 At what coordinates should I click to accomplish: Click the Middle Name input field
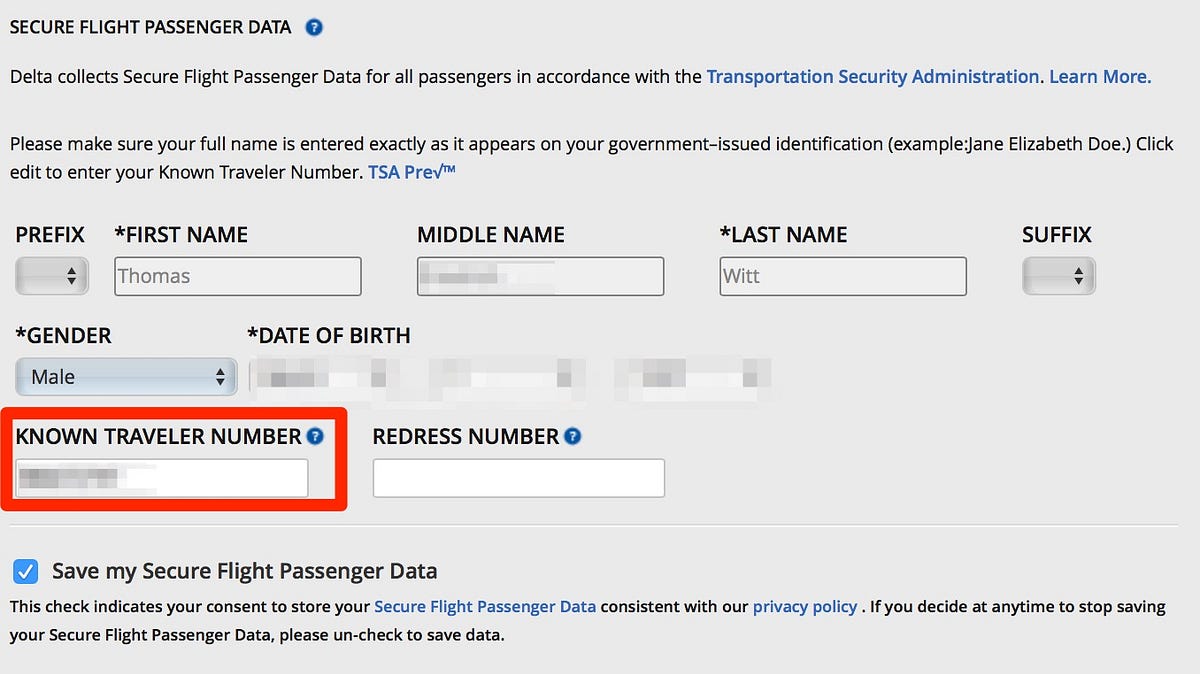pos(540,276)
